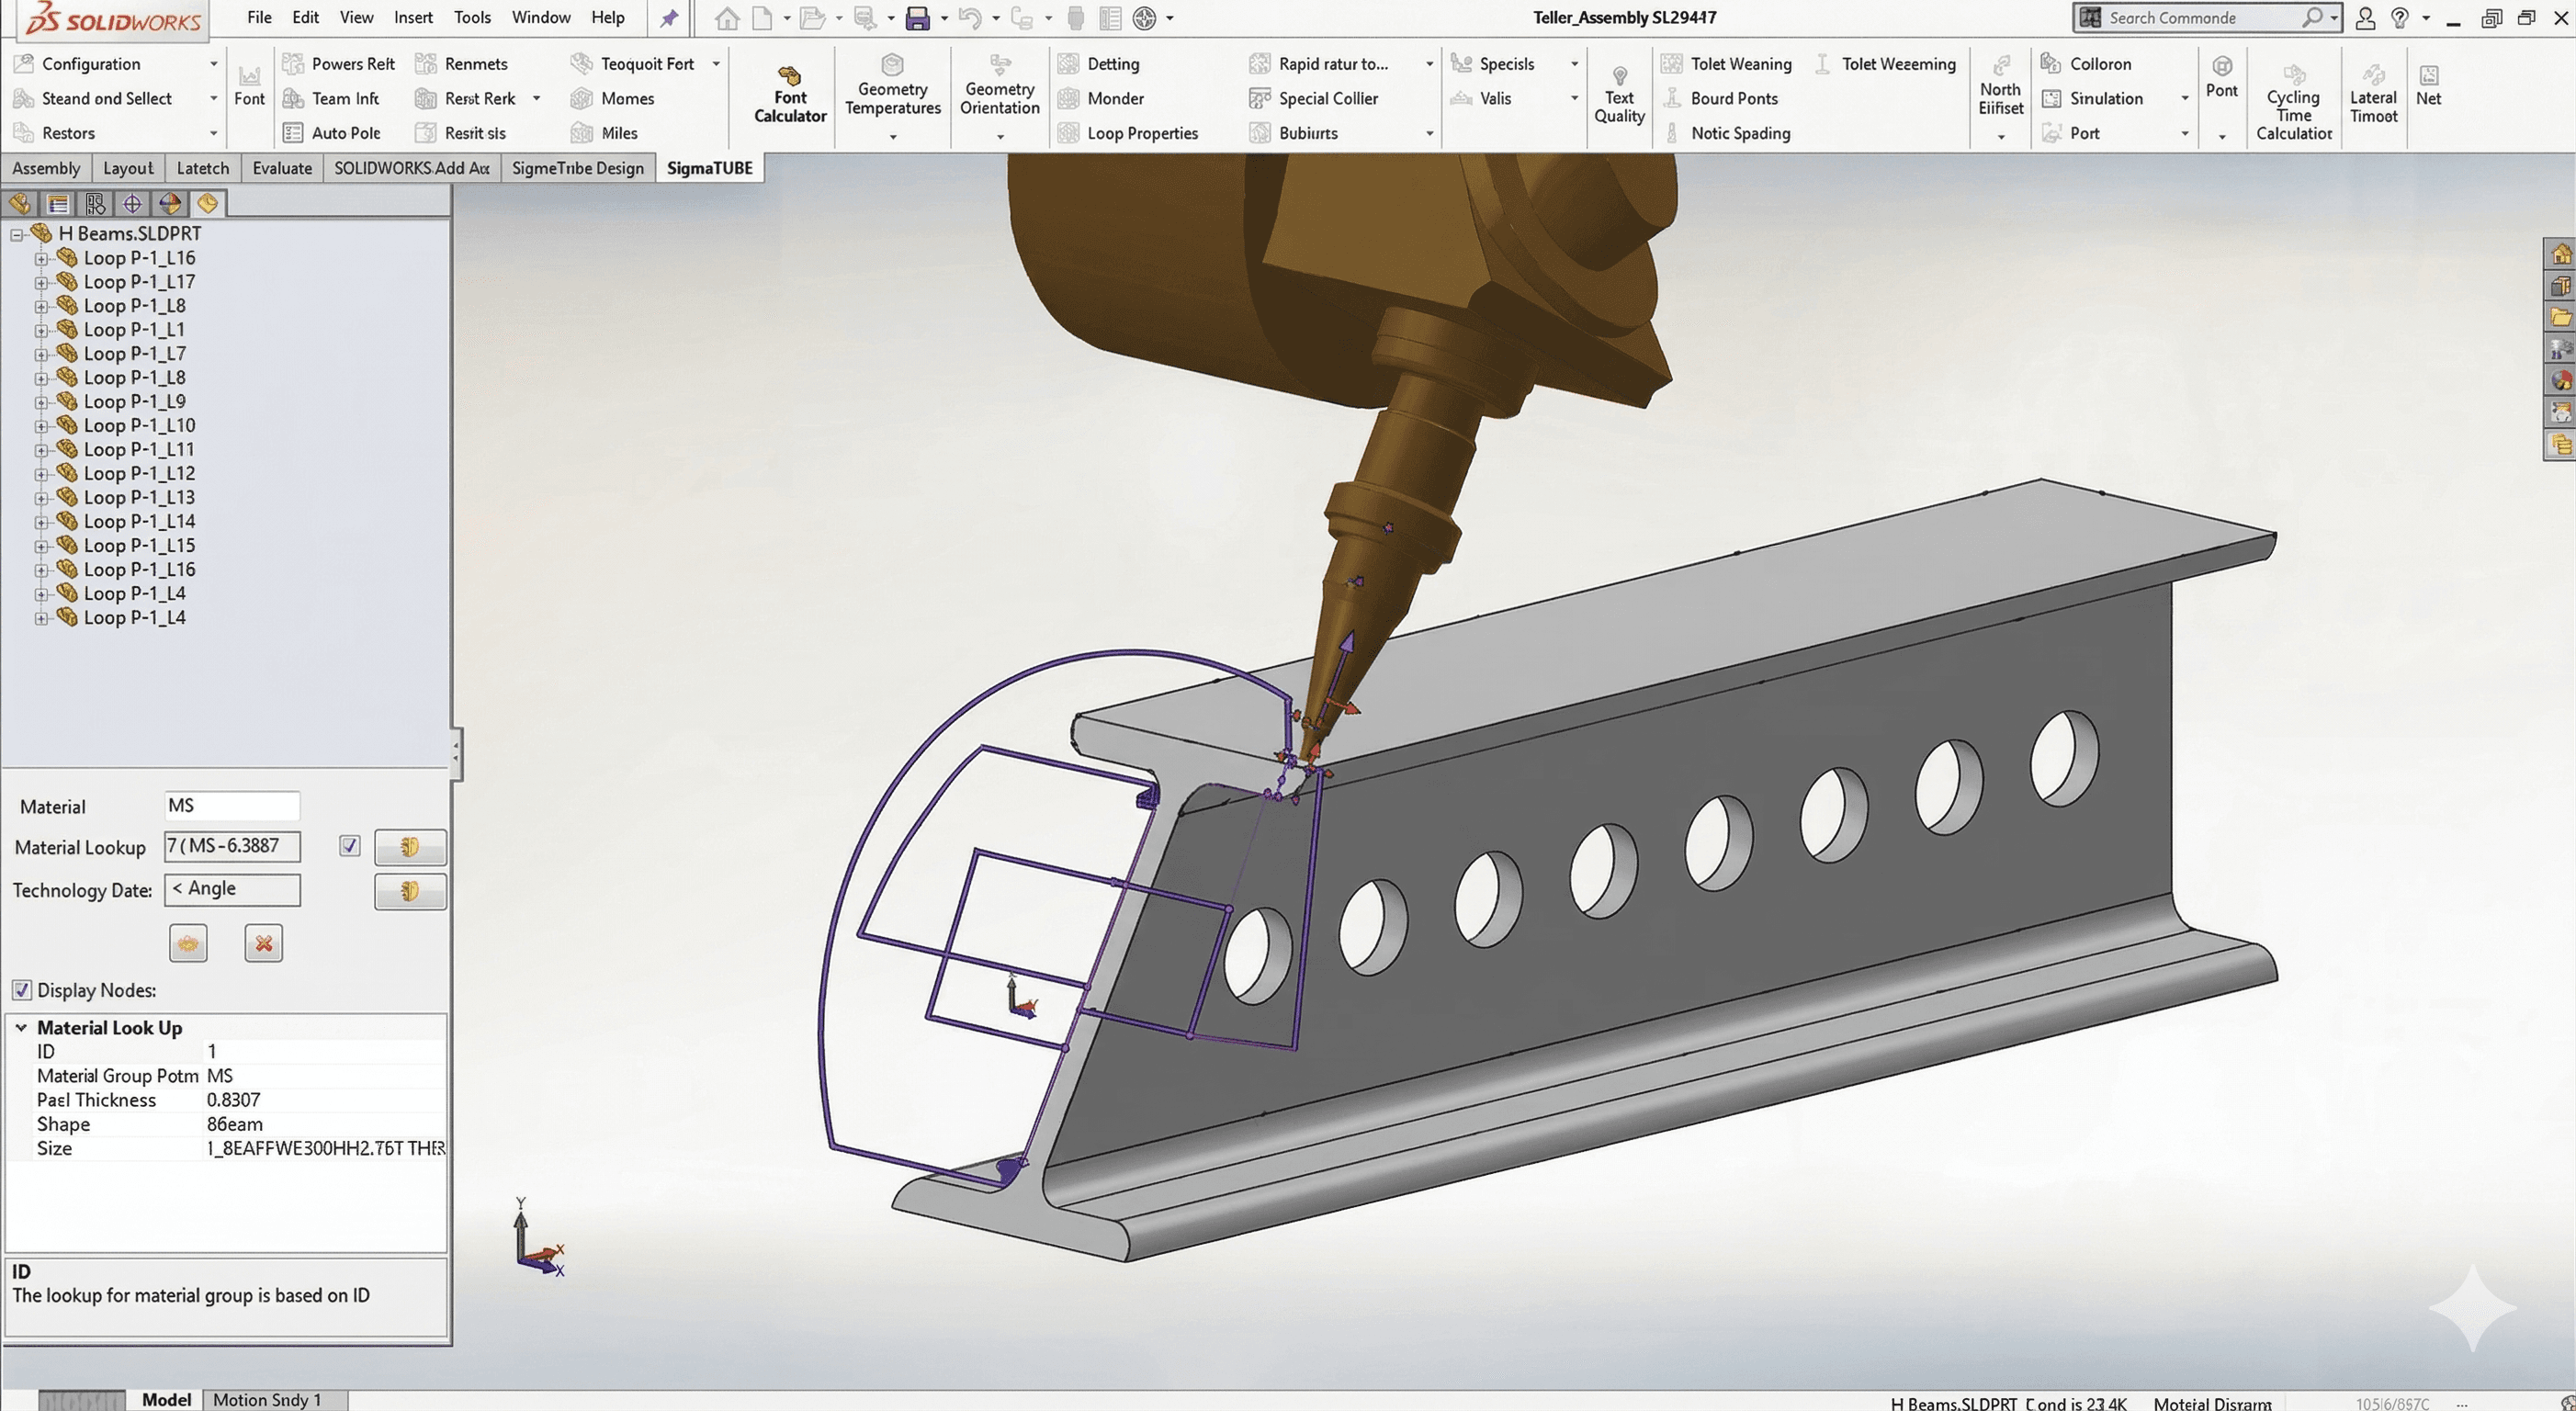Click the user account icon
The image size is (2576, 1411).
[x=2364, y=18]
